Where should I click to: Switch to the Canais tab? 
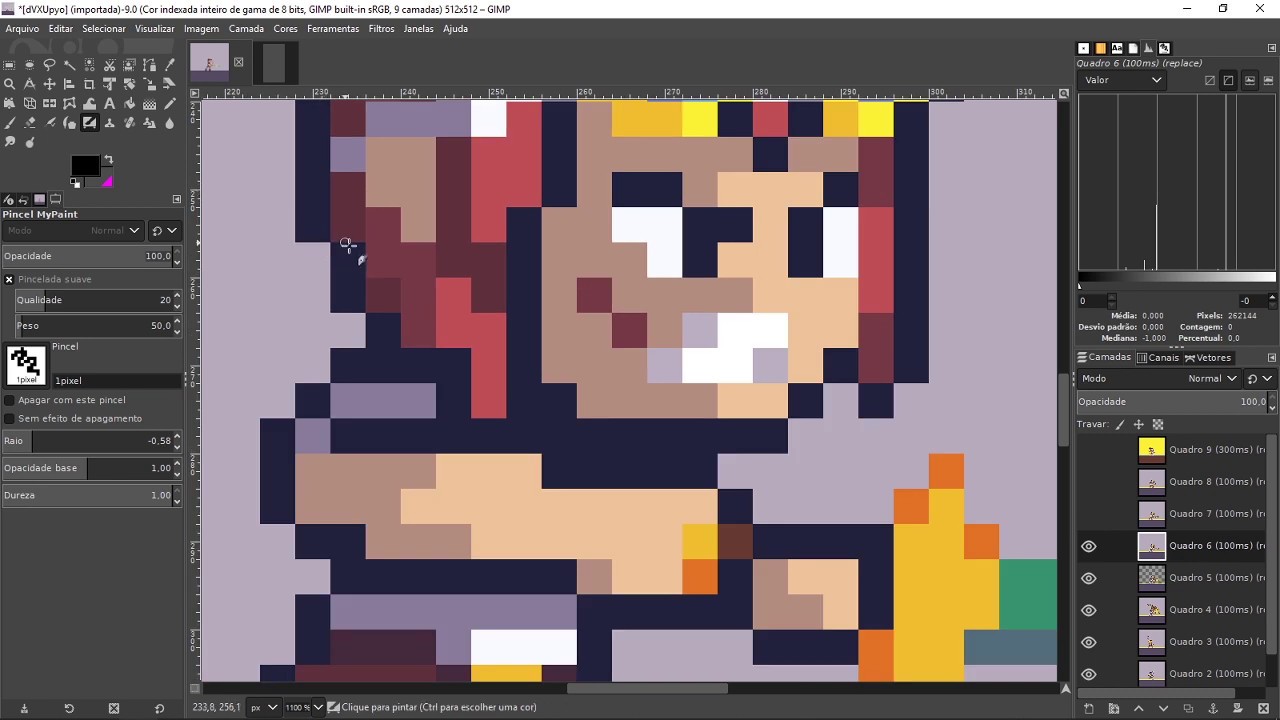click(1158, 357)
